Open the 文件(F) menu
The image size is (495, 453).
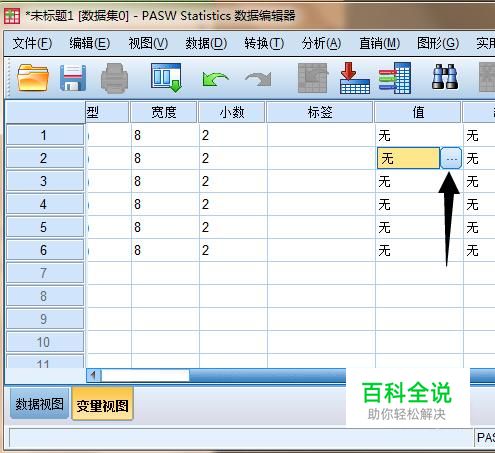[32, 43]
